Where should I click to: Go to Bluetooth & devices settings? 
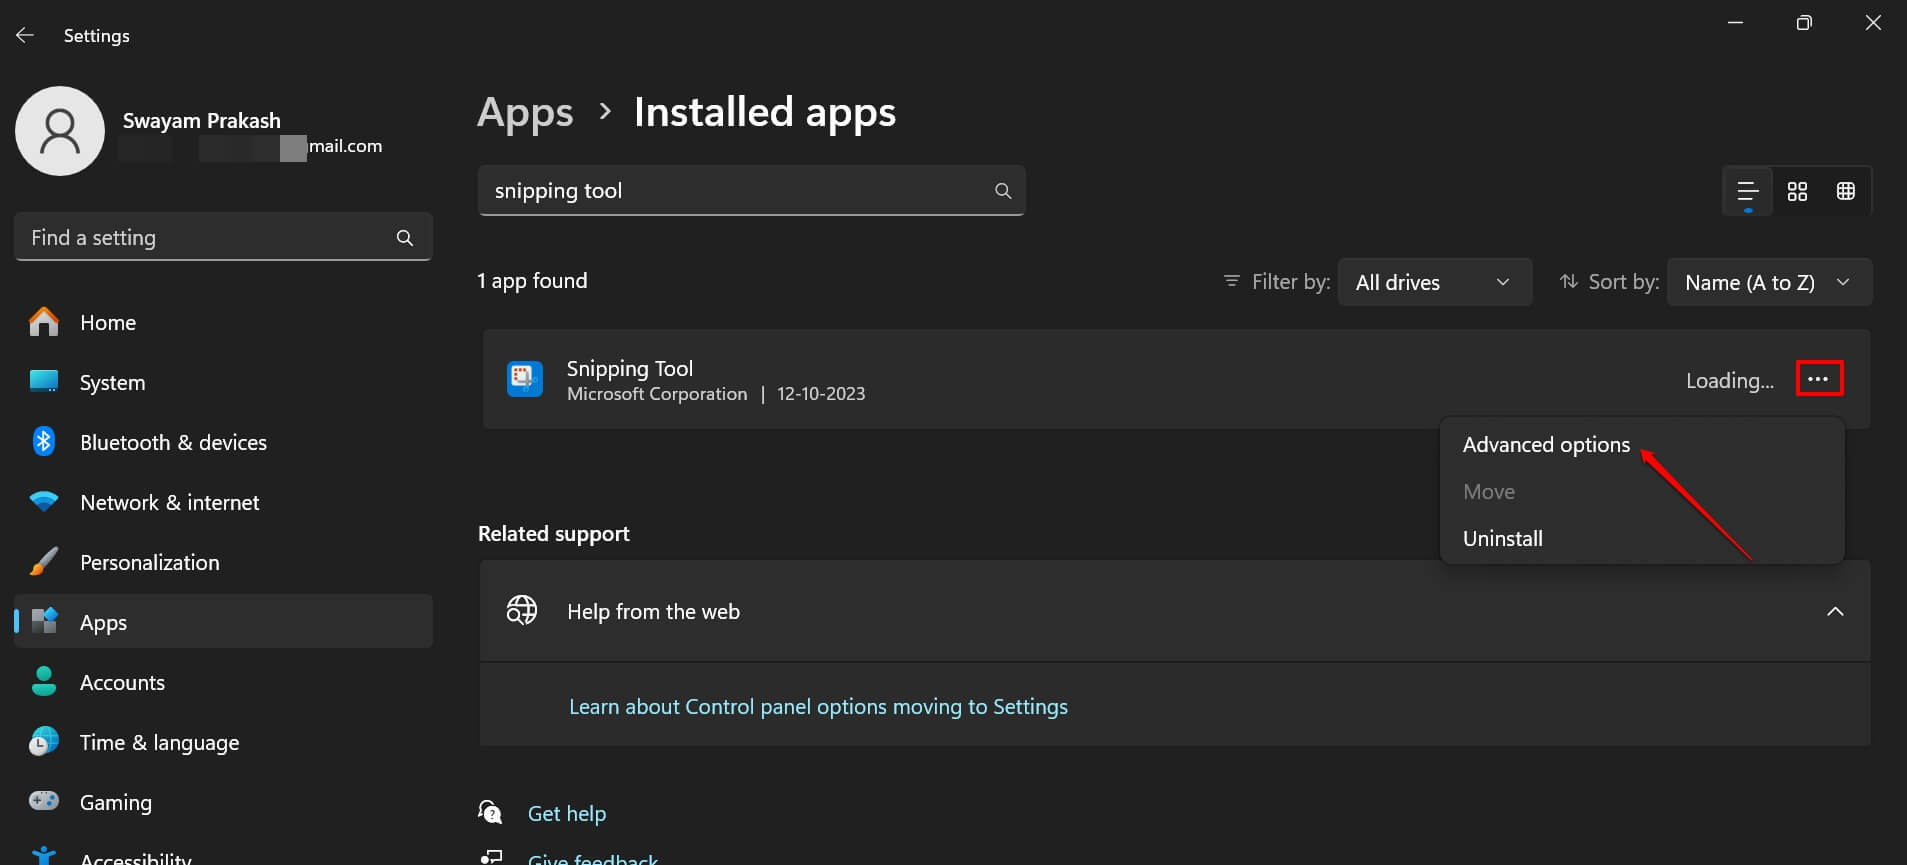173,442
